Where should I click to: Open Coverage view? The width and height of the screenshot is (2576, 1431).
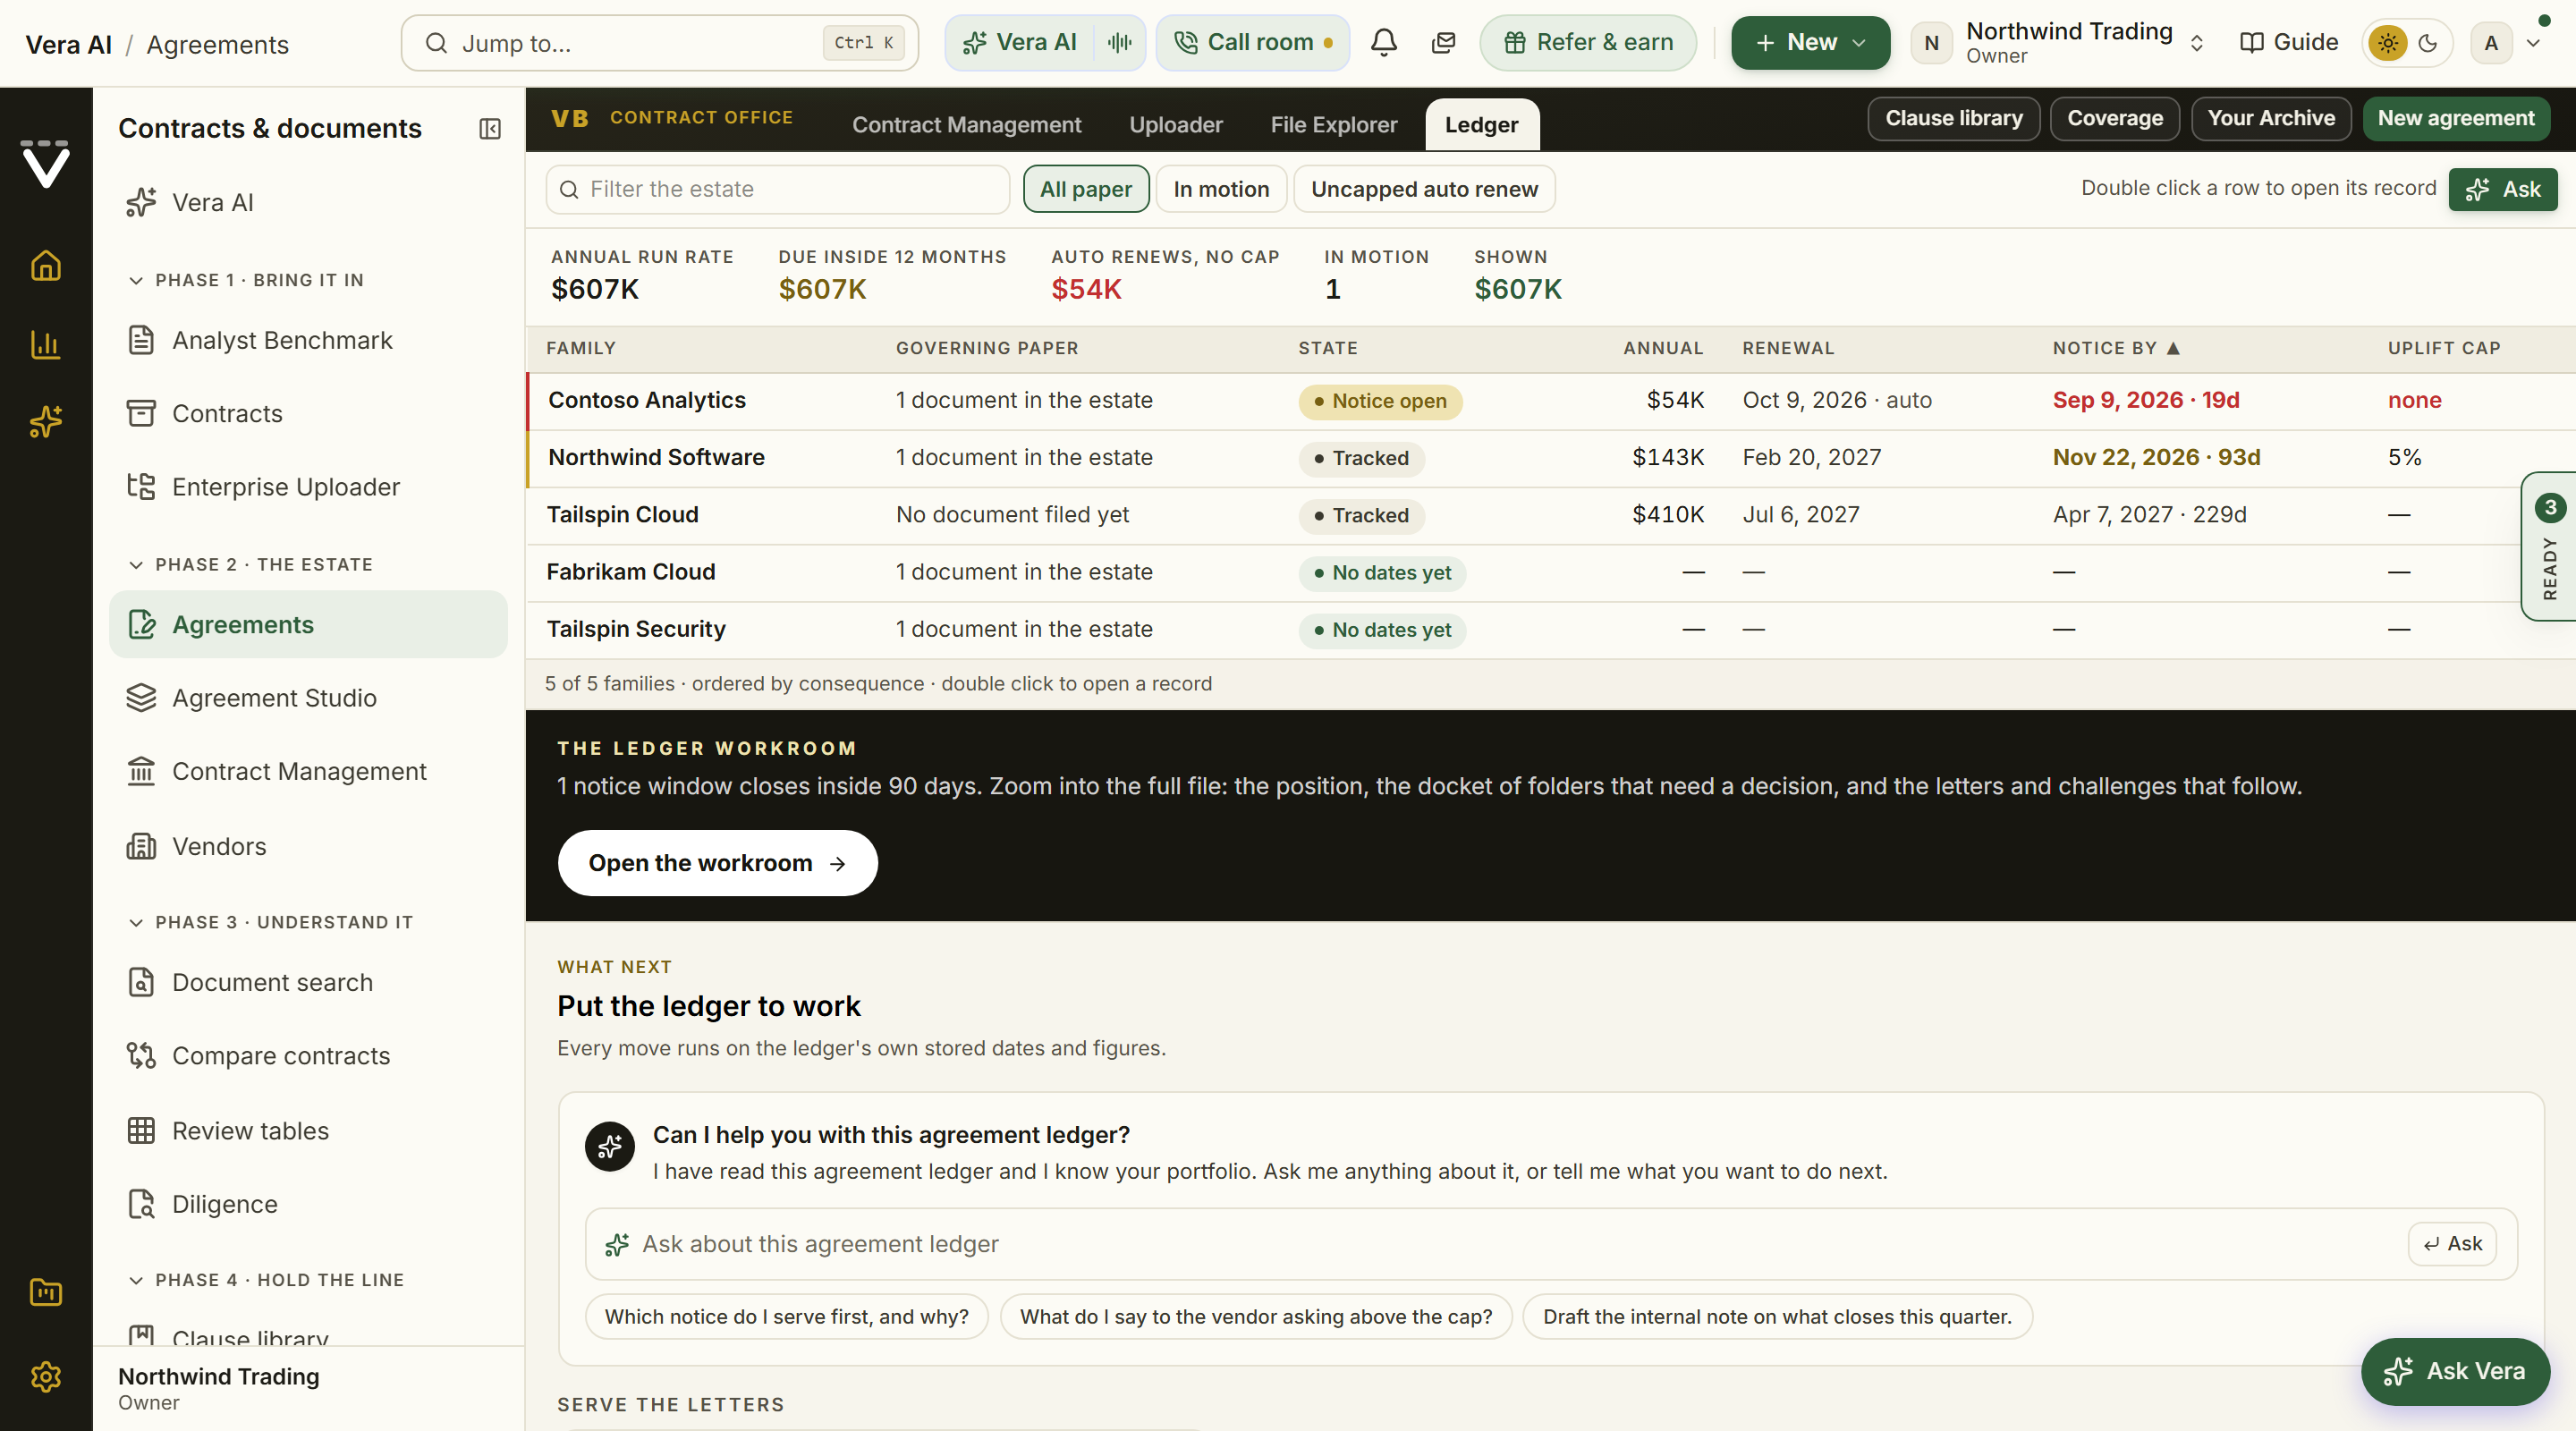tap(2115, 118)
